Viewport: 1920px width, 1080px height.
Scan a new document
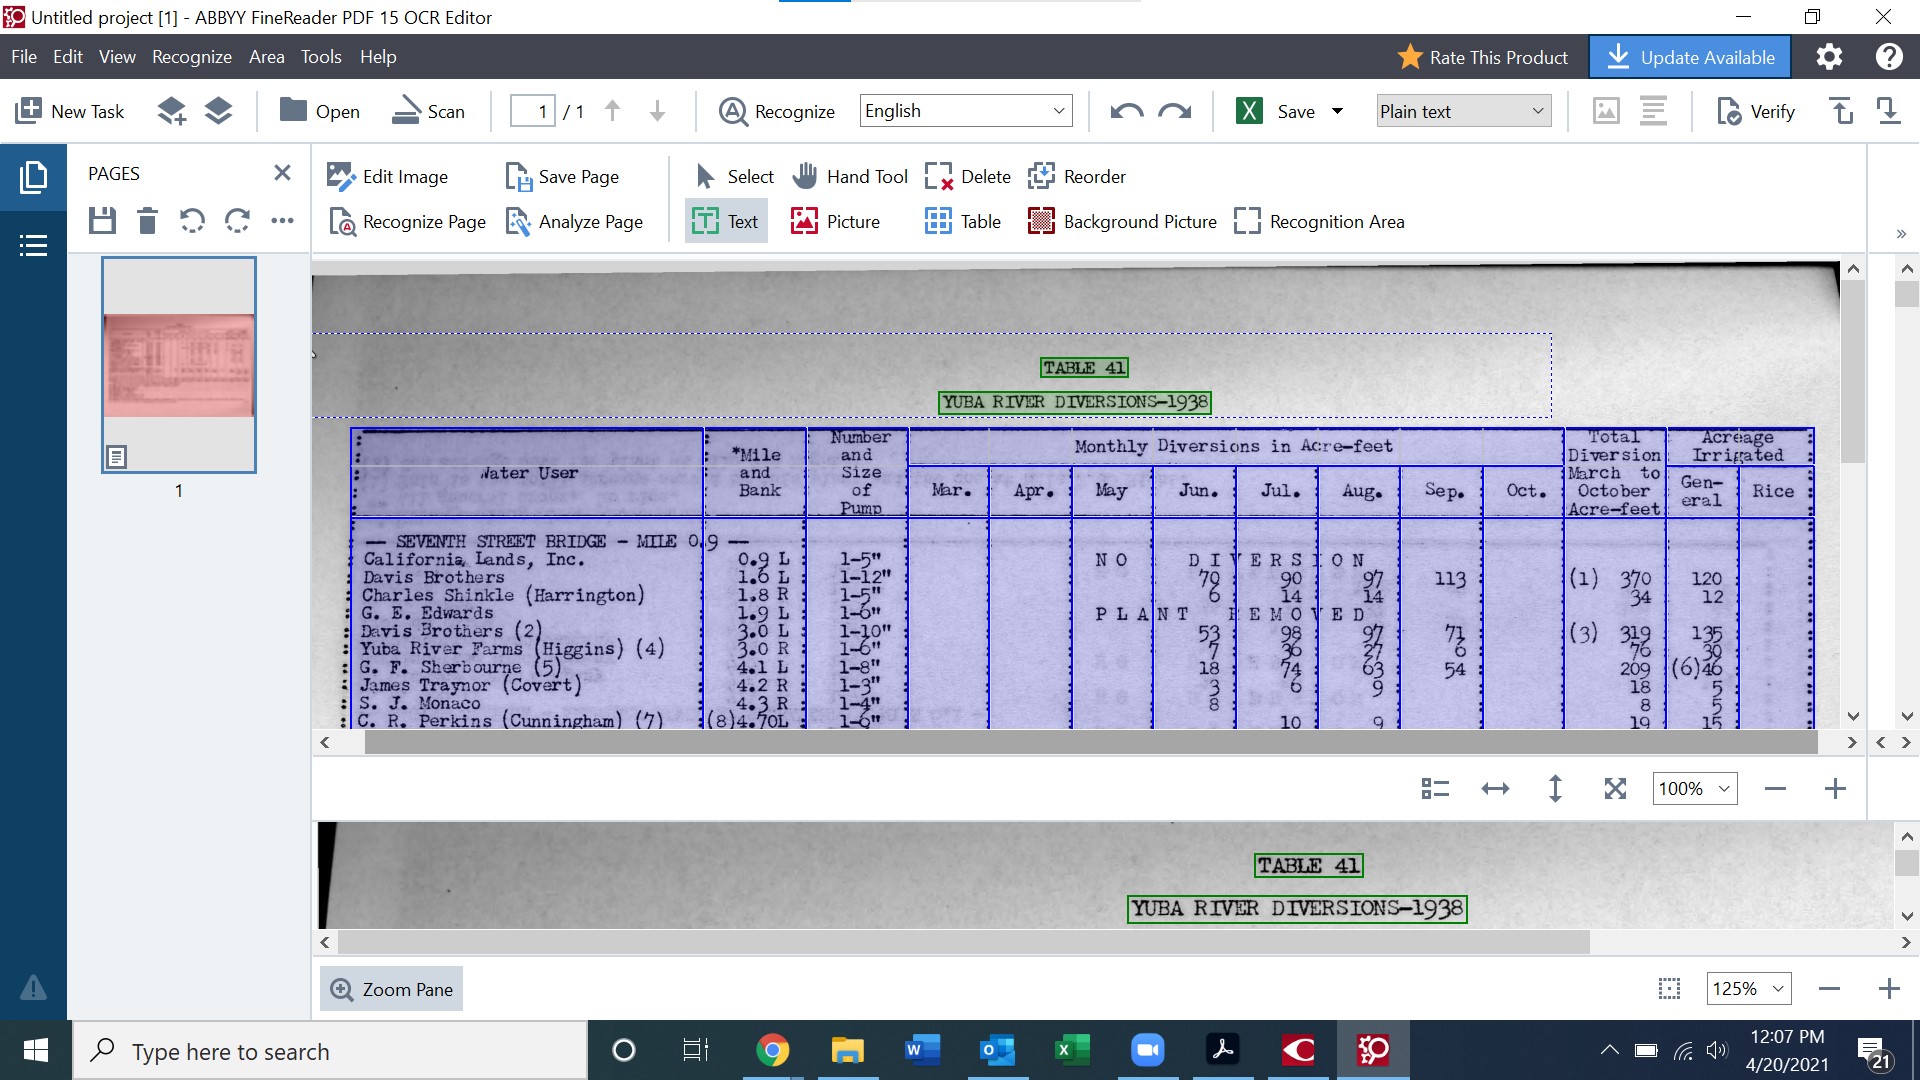tap(429, 111)
